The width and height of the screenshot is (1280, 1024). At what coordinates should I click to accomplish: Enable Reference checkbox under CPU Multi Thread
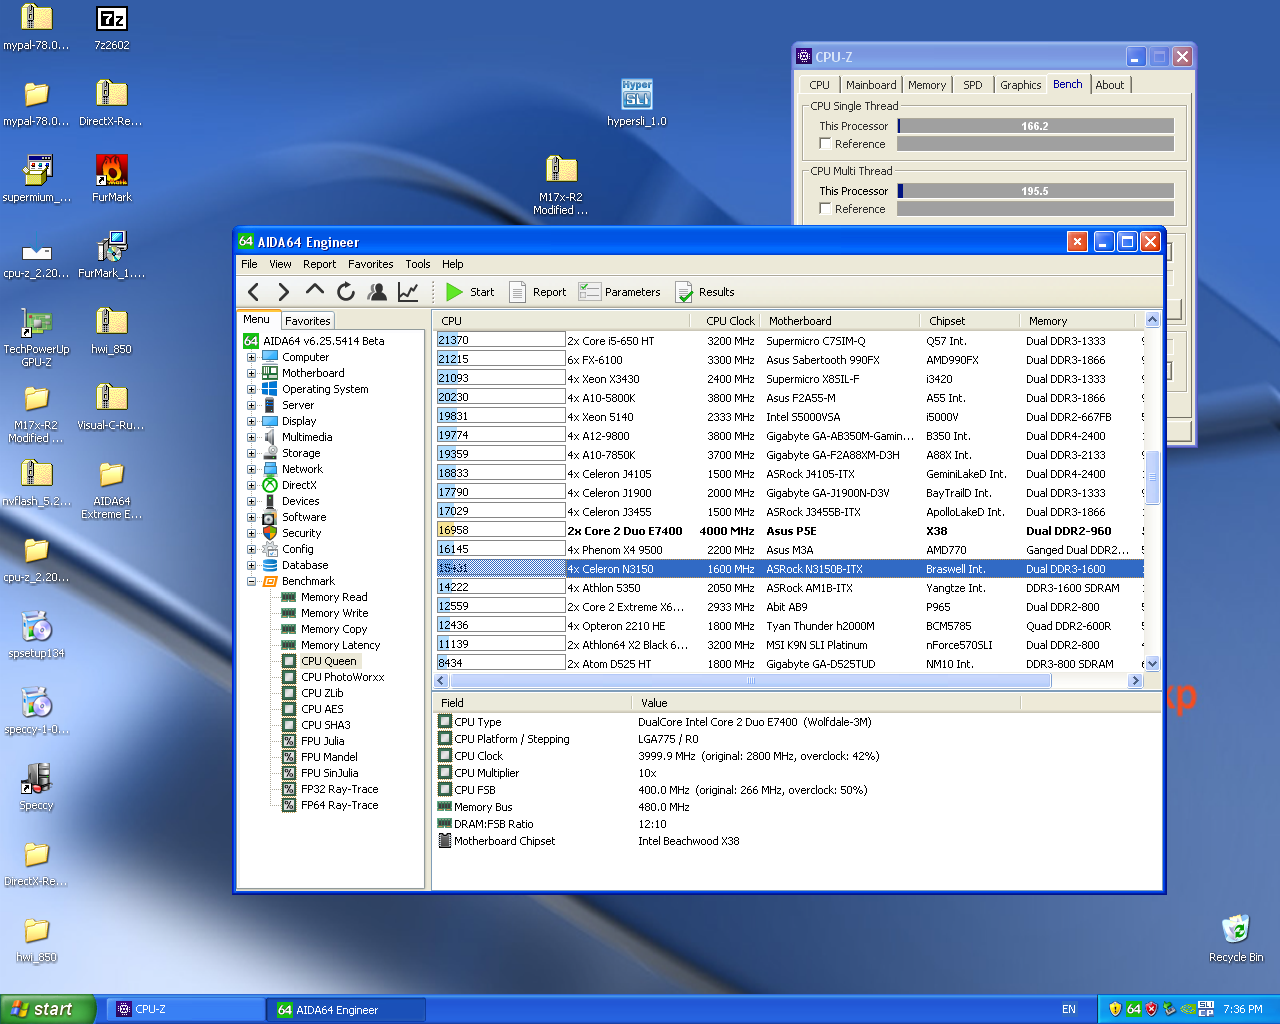tap(826, 209)
